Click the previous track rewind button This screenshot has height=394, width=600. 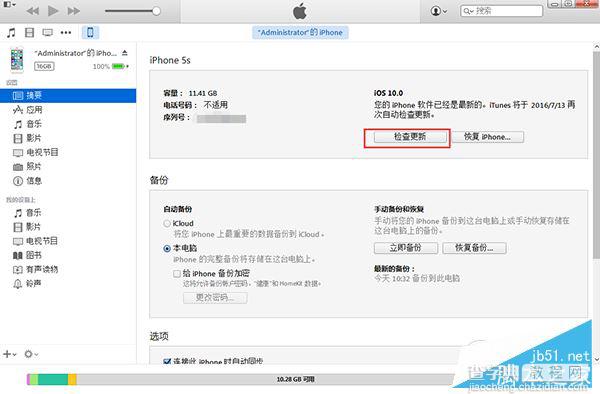[x=33, y=11]
